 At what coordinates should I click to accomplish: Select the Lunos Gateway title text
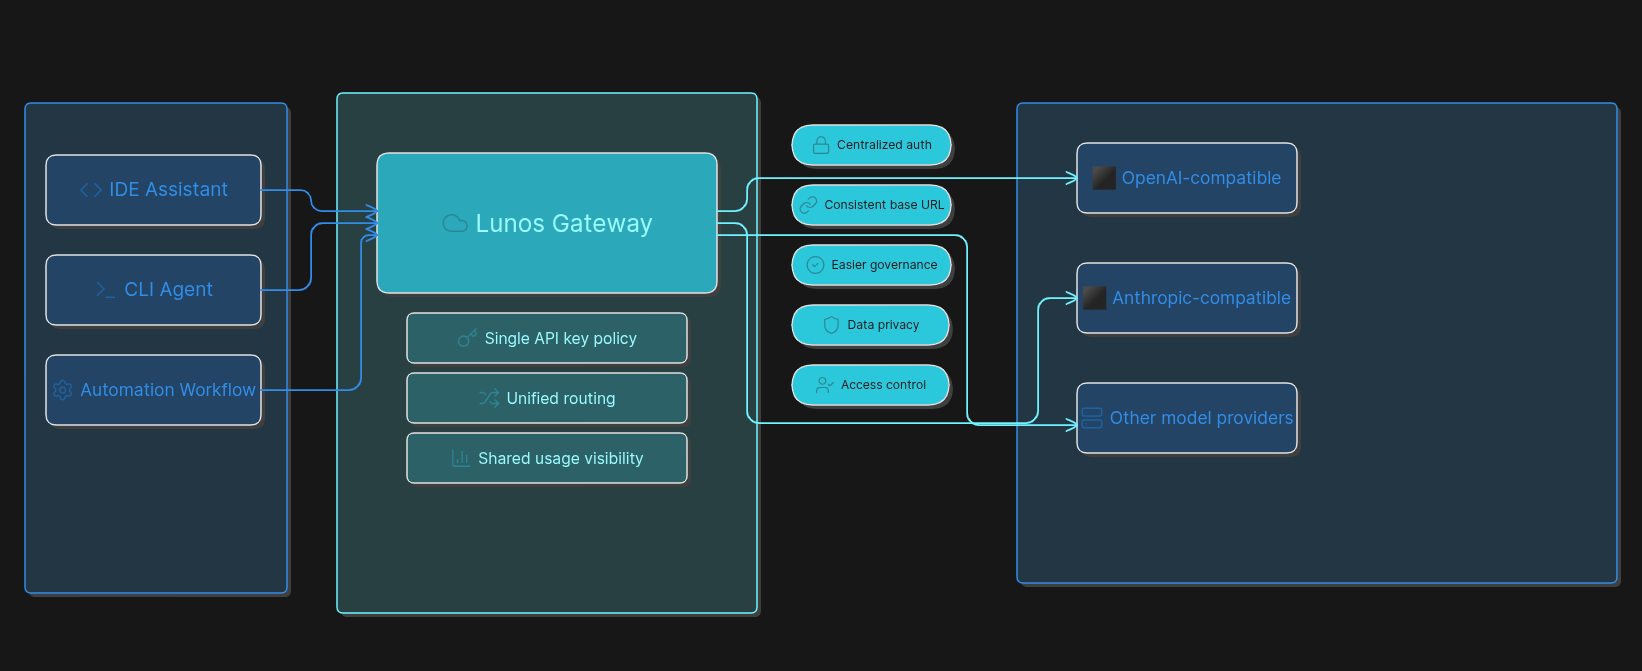(x=564, y=224)
